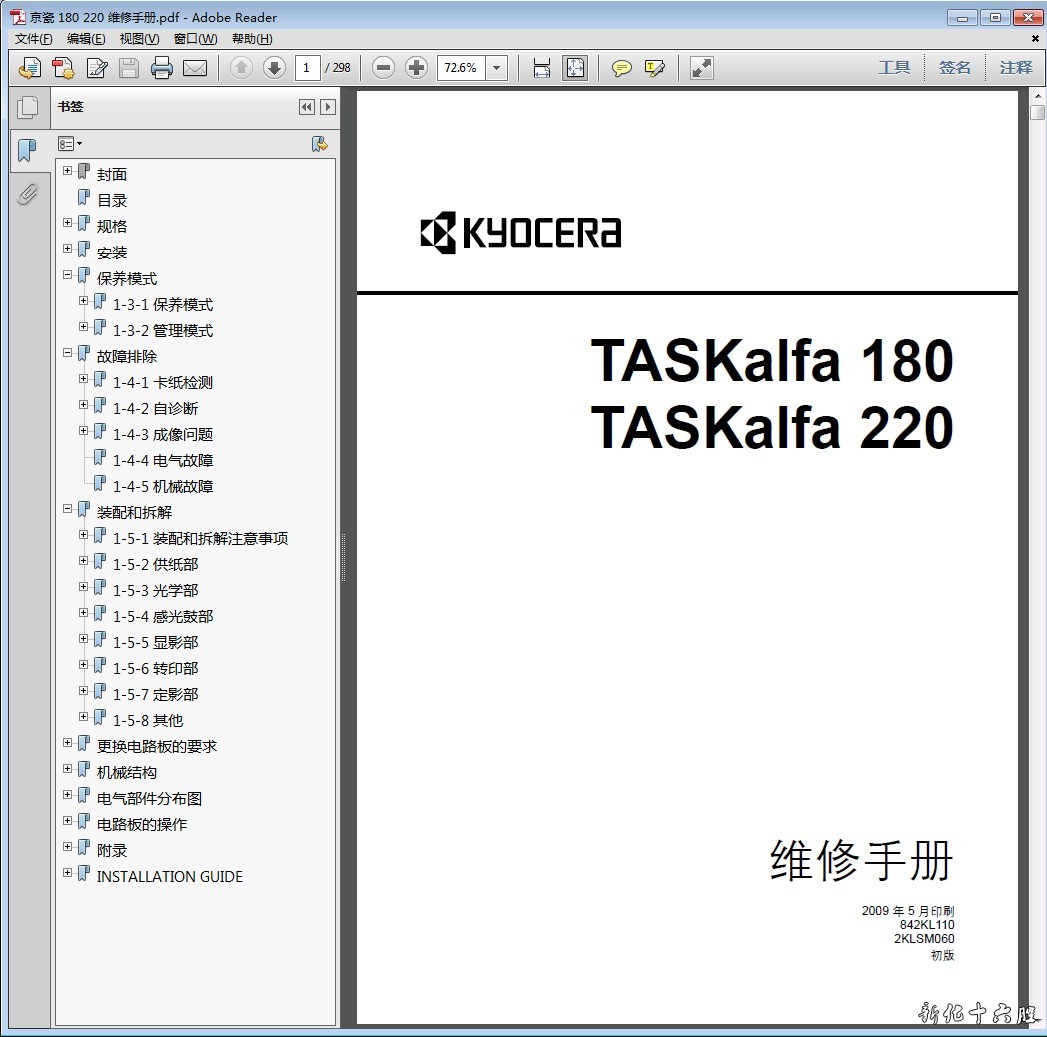The height and width of the screenshot is (1037, 1047).
Task: Toggle the fit-to-width scrolling view
Action: [542, 68]
